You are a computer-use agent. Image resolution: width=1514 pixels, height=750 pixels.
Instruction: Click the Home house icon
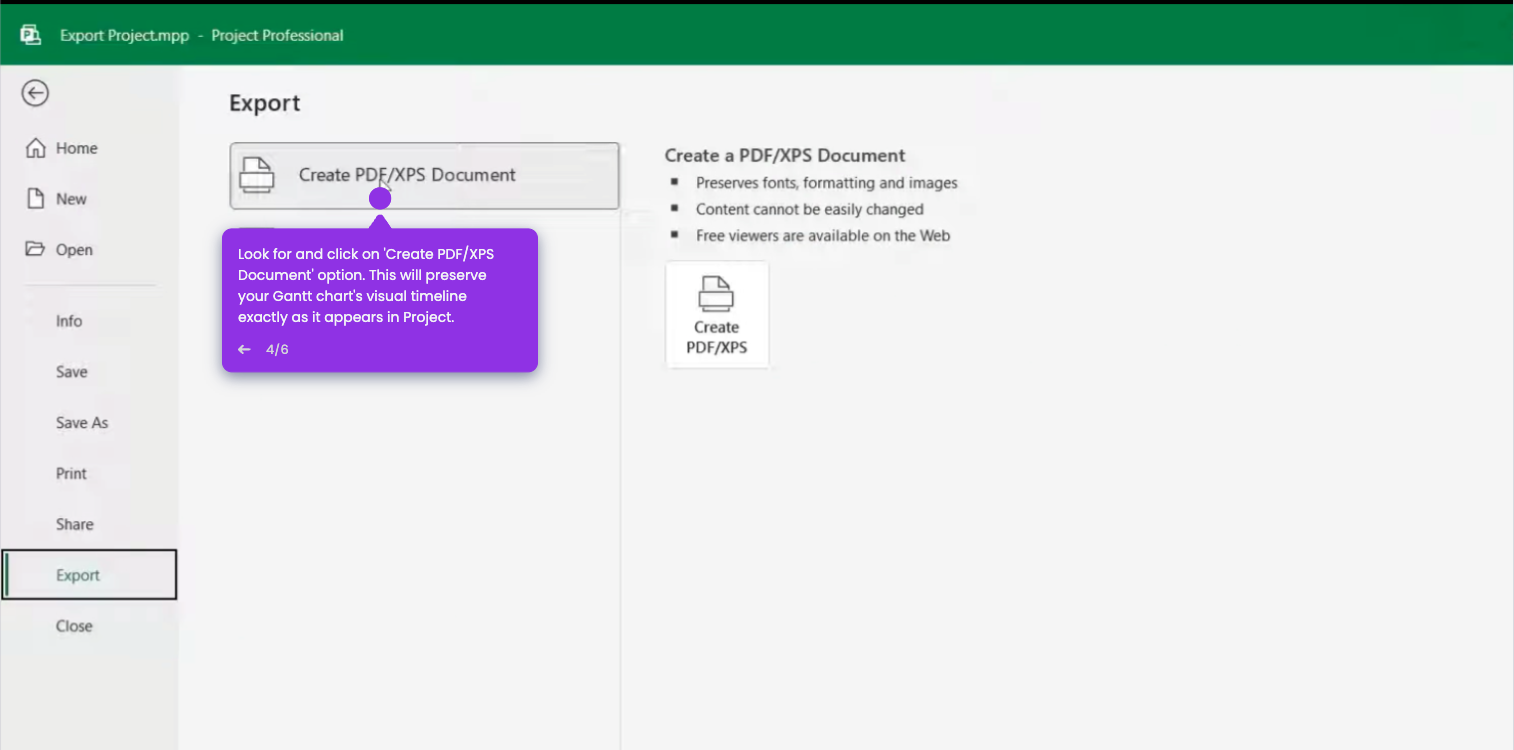click(35, 148)
